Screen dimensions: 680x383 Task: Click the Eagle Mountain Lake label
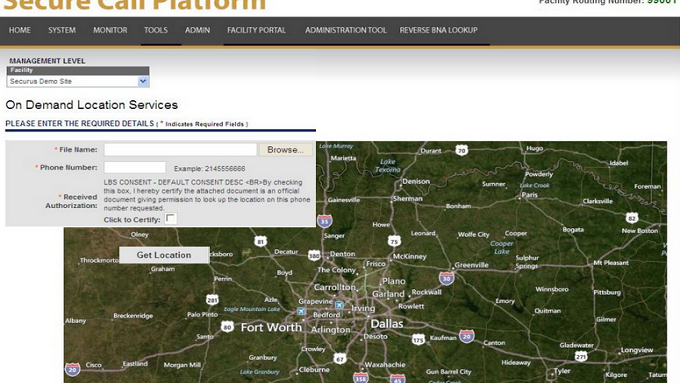252,309
